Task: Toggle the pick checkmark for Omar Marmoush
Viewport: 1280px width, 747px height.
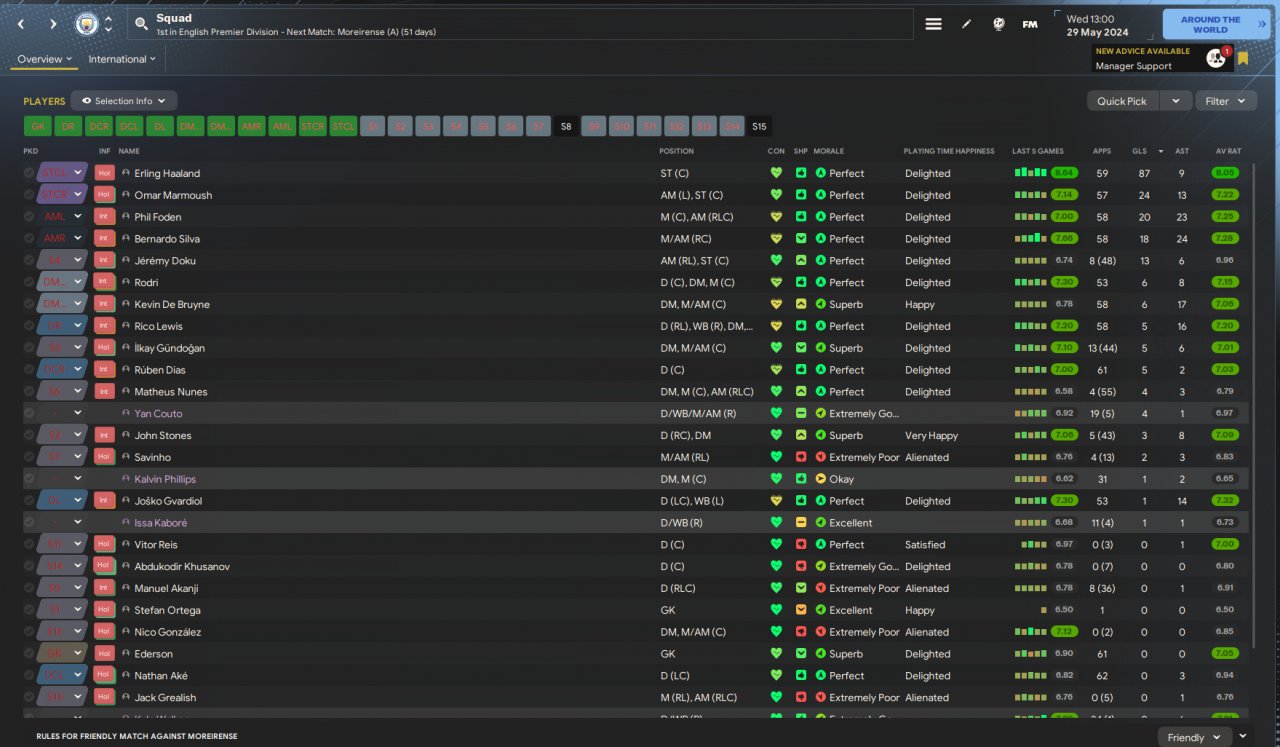Action: pos(29,195)
